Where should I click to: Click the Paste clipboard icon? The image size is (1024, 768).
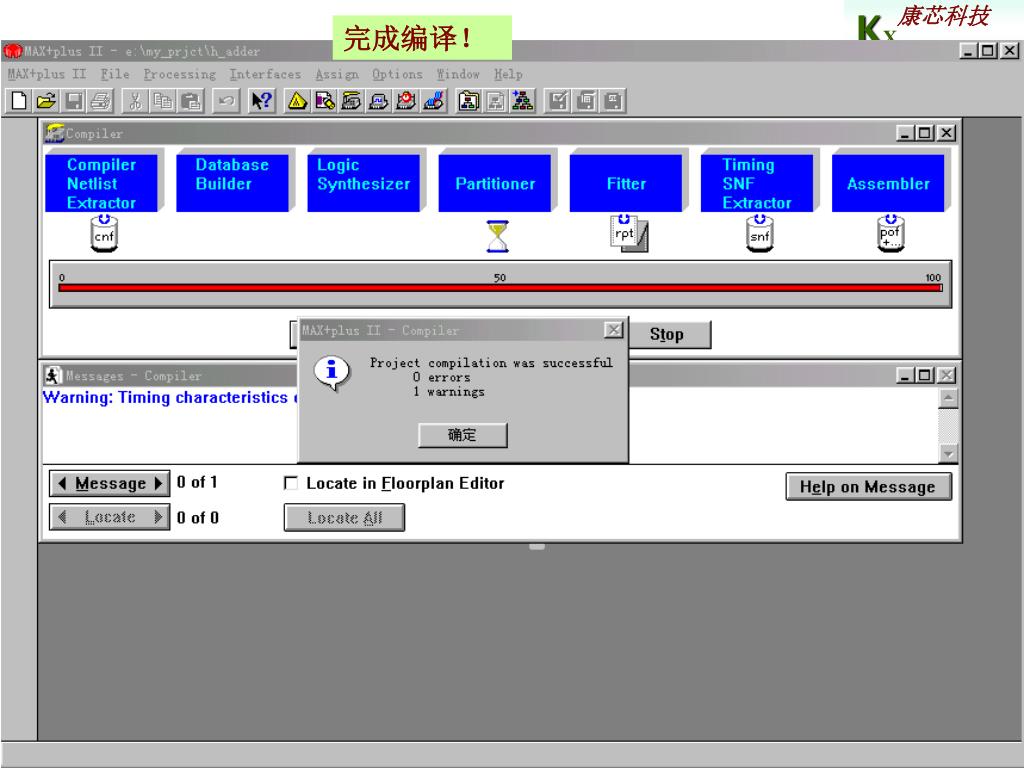click(190, 101)
